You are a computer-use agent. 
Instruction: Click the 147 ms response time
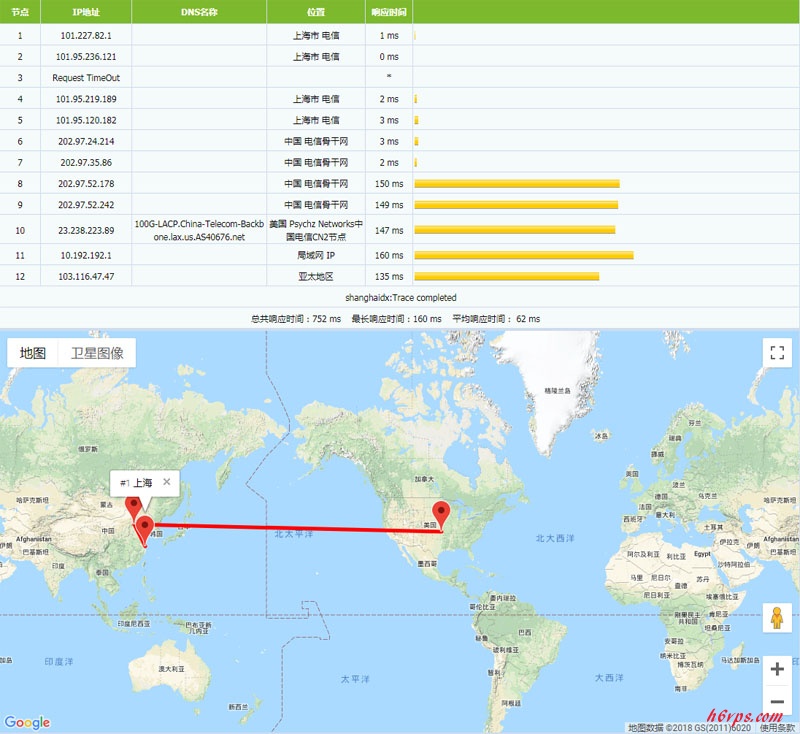[x=389, y=231]
